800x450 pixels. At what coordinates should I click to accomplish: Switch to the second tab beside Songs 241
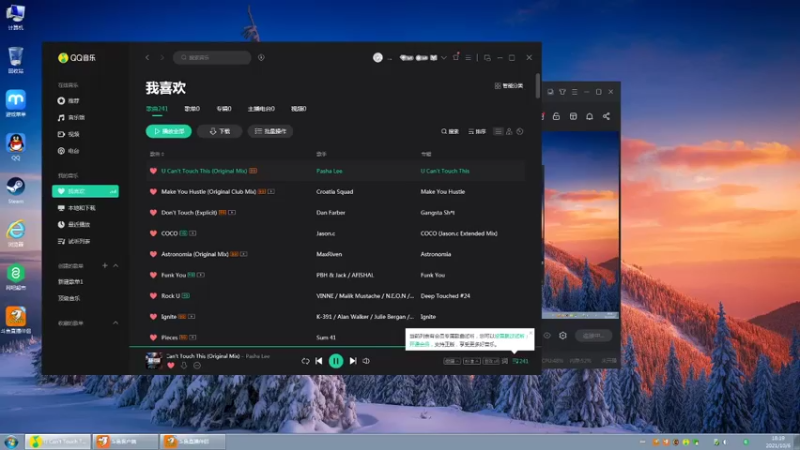(x=192, y=109)
